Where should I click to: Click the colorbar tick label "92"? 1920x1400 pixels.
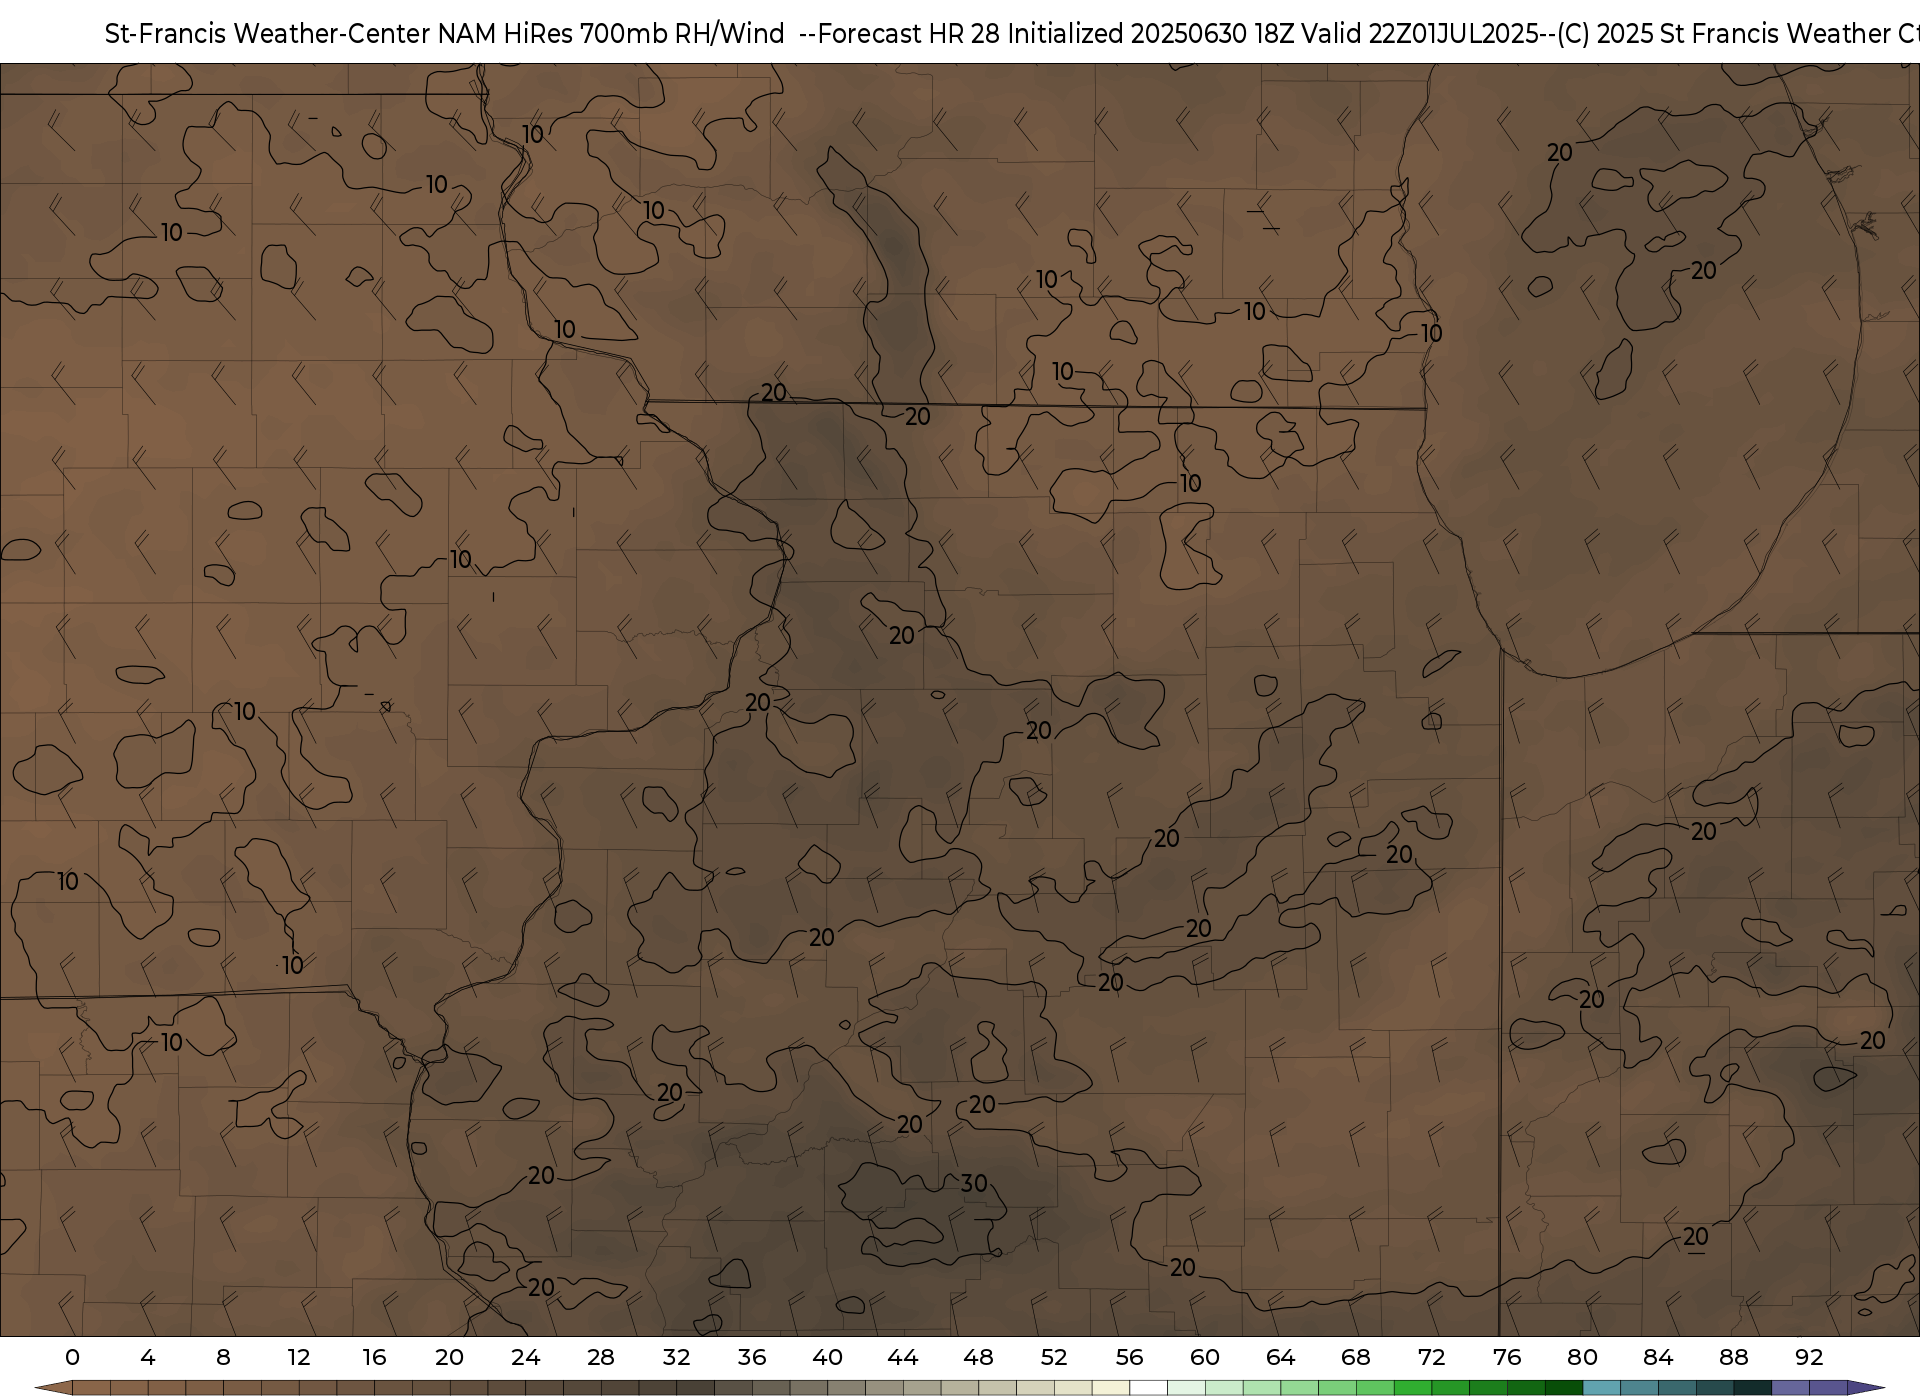(1809, 1357)
